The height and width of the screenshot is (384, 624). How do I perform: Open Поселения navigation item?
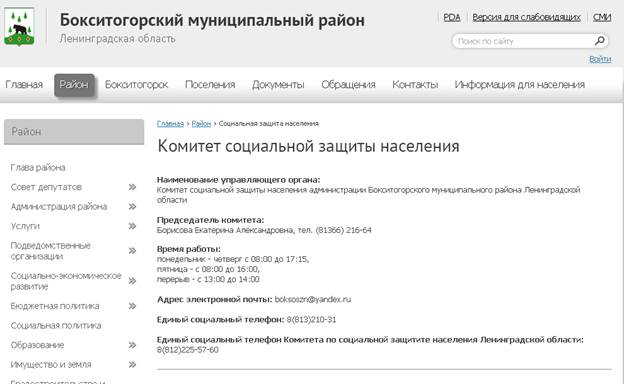(x=210, y=84)
